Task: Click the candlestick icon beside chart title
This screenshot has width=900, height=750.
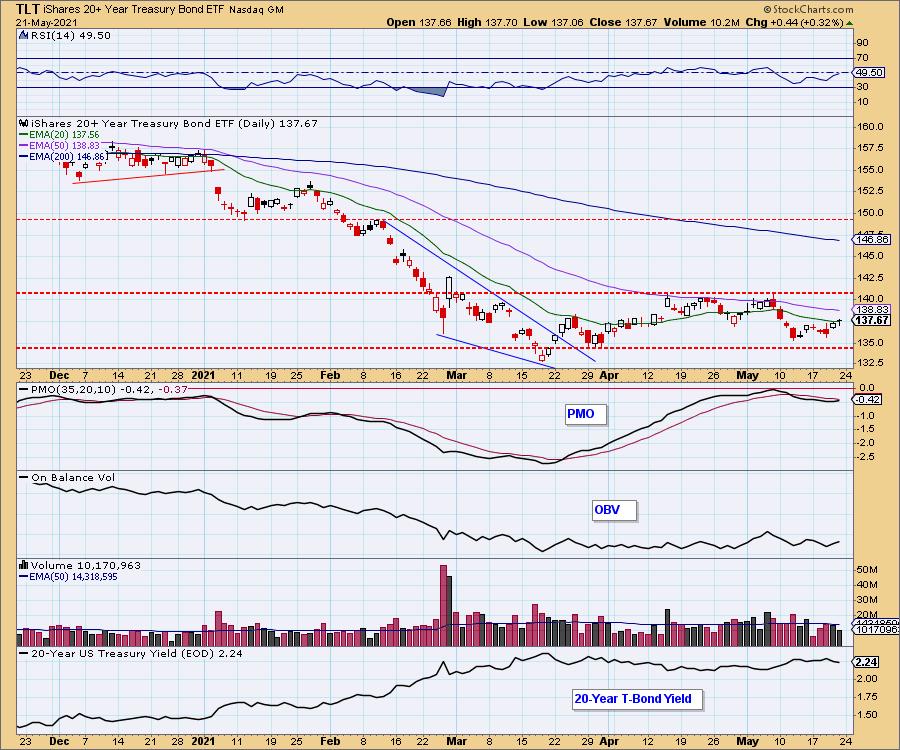Action: 24,123
